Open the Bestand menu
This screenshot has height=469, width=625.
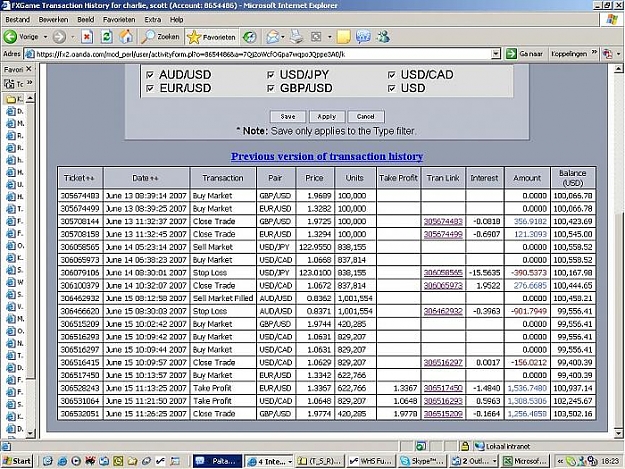point(18,20)
